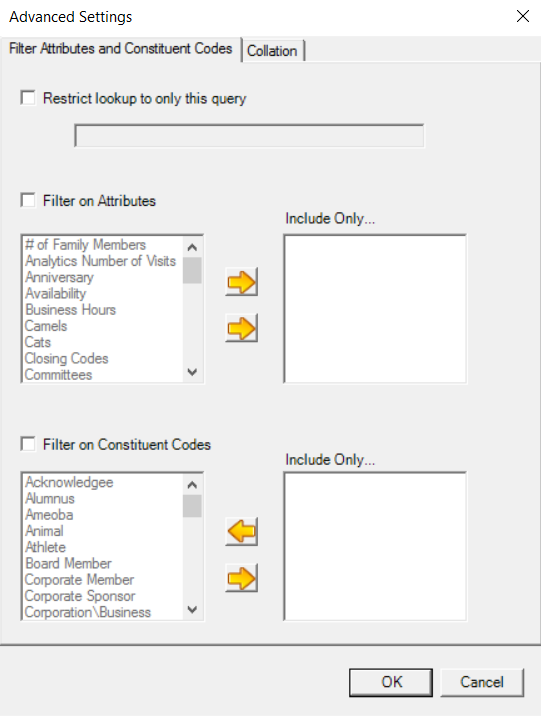Enable Restrict lookup to only this query

(28, 98)
